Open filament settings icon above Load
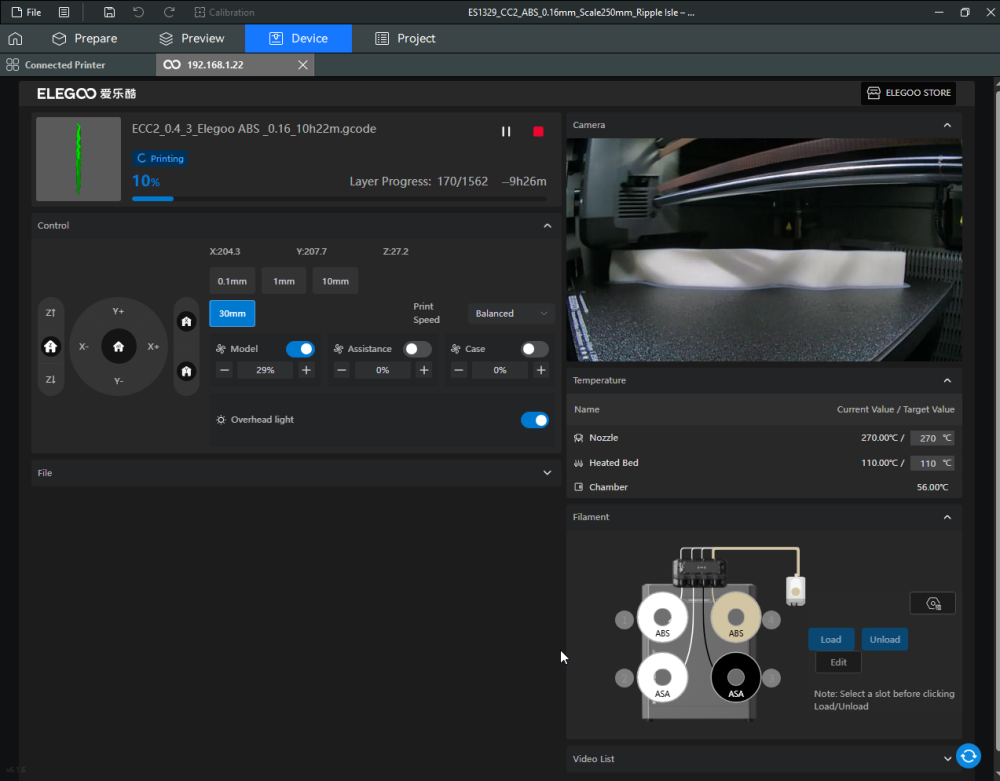 click(x=932, y=603)
